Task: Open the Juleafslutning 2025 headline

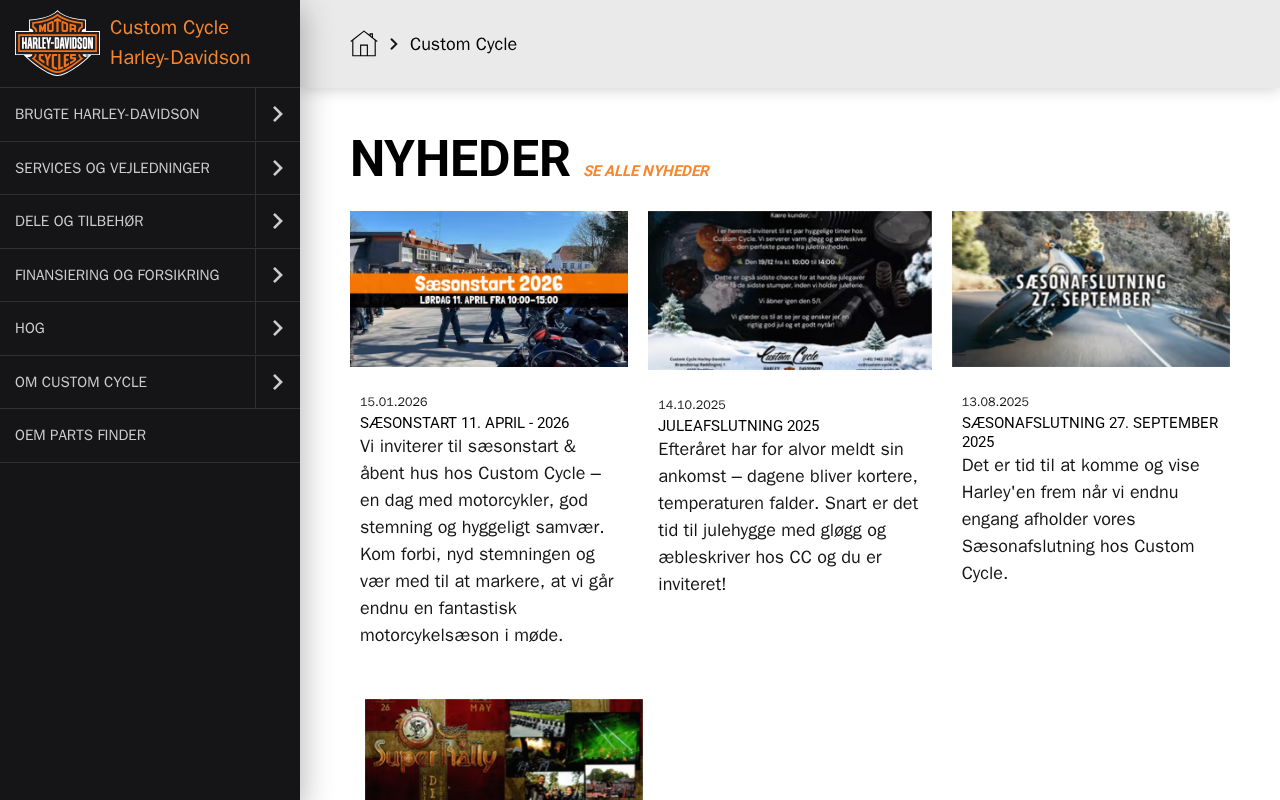Action: click(738, 426)
